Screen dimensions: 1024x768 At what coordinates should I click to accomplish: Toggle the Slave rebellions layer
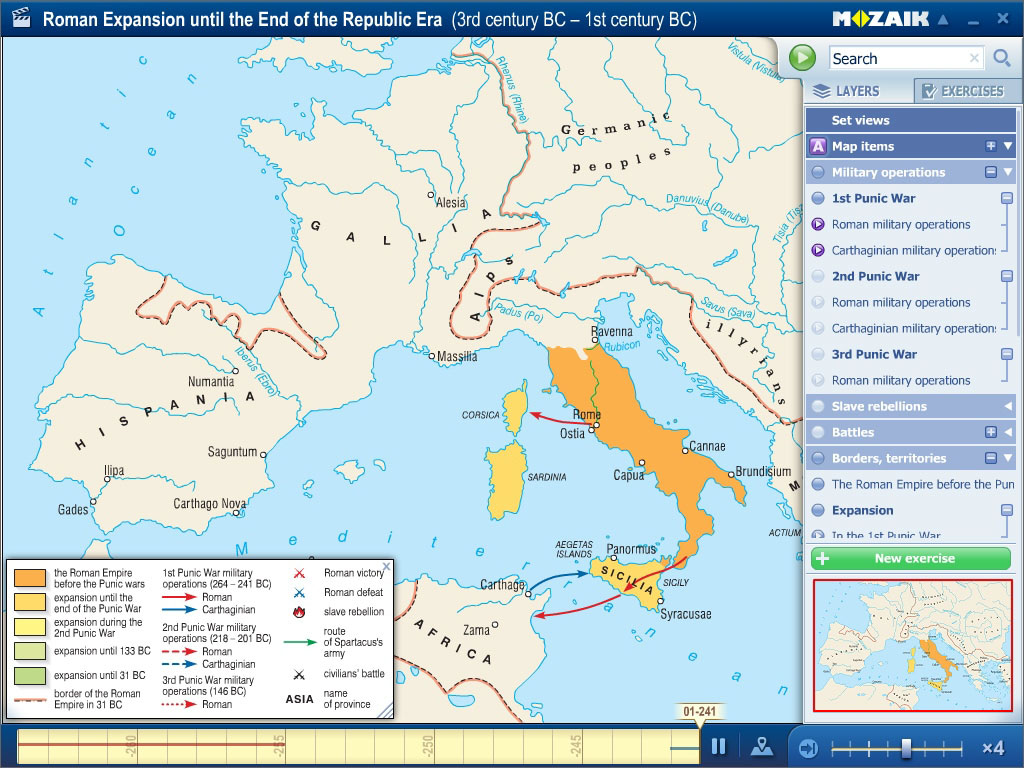[818, 406]
